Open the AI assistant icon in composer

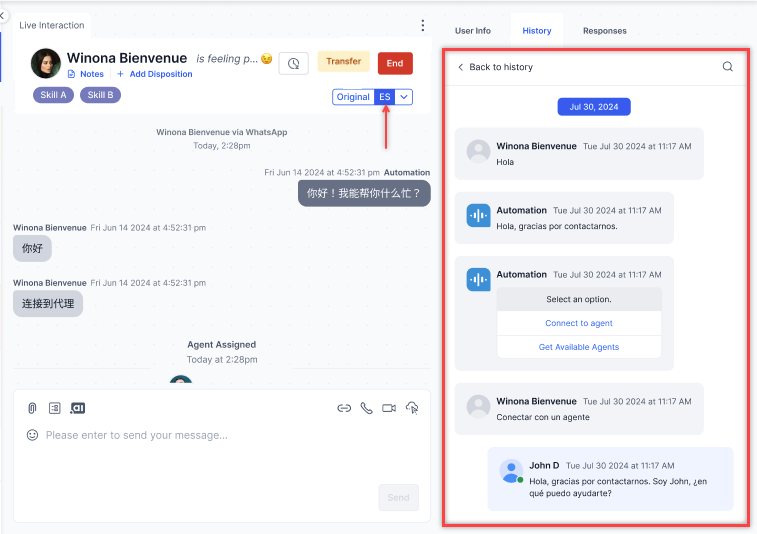(x=77, y=408)
